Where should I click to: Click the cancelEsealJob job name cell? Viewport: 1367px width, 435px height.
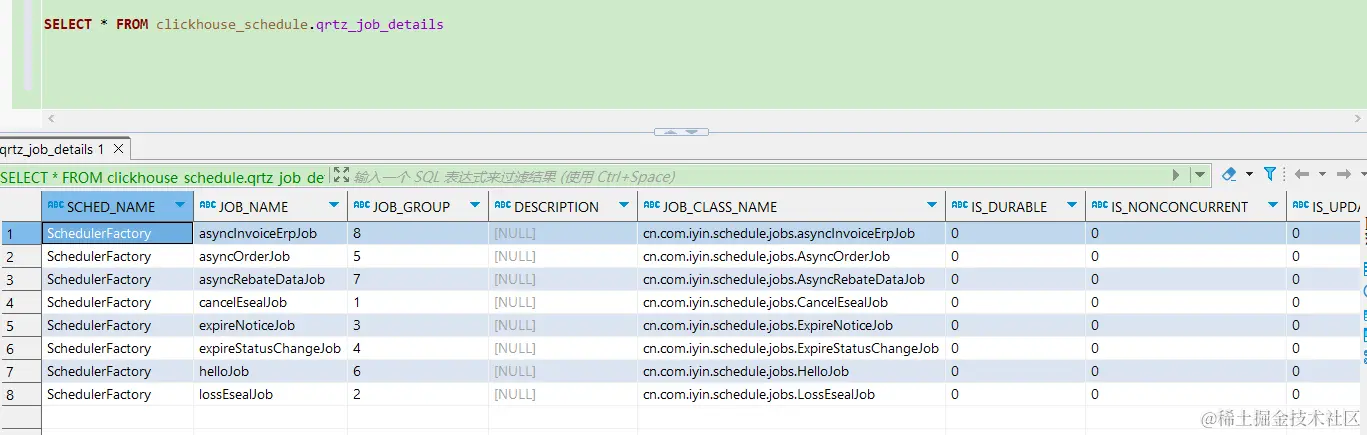pos(270,302)
